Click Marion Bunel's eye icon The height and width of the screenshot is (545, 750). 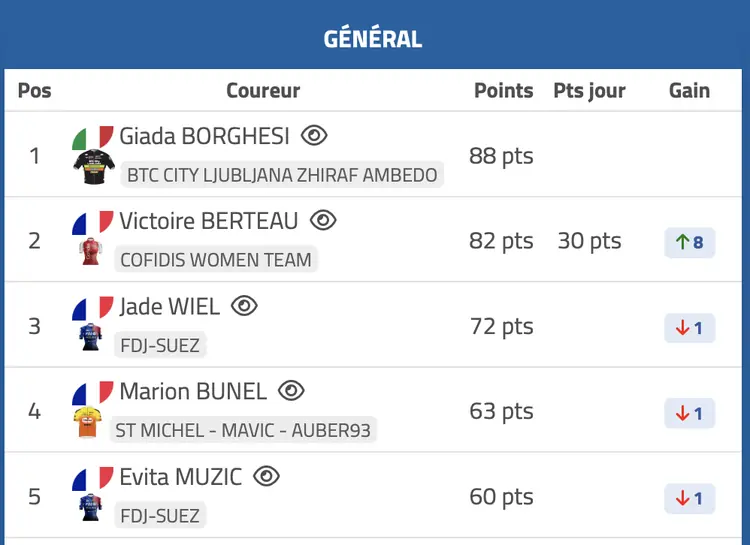pos(291,391)
